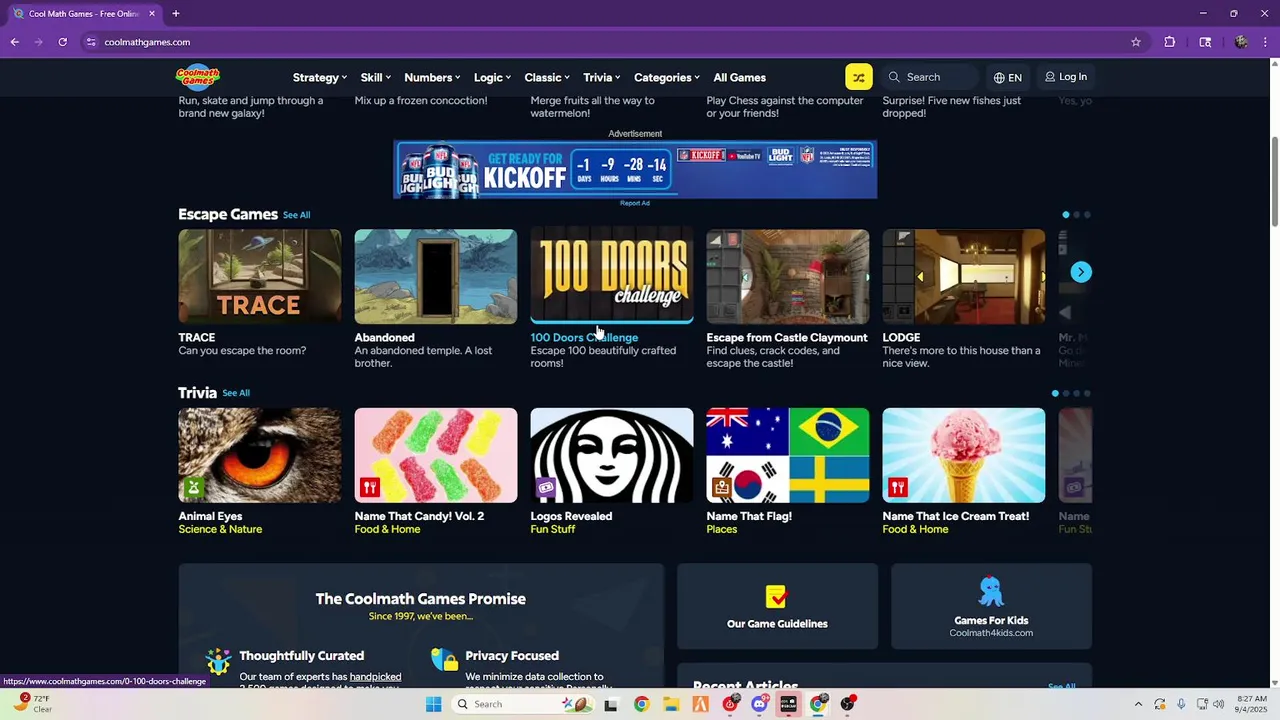Open the Classic dropdown
Image resolution: width=1280 pixels, height=720 pixels.
click(547, 78)
